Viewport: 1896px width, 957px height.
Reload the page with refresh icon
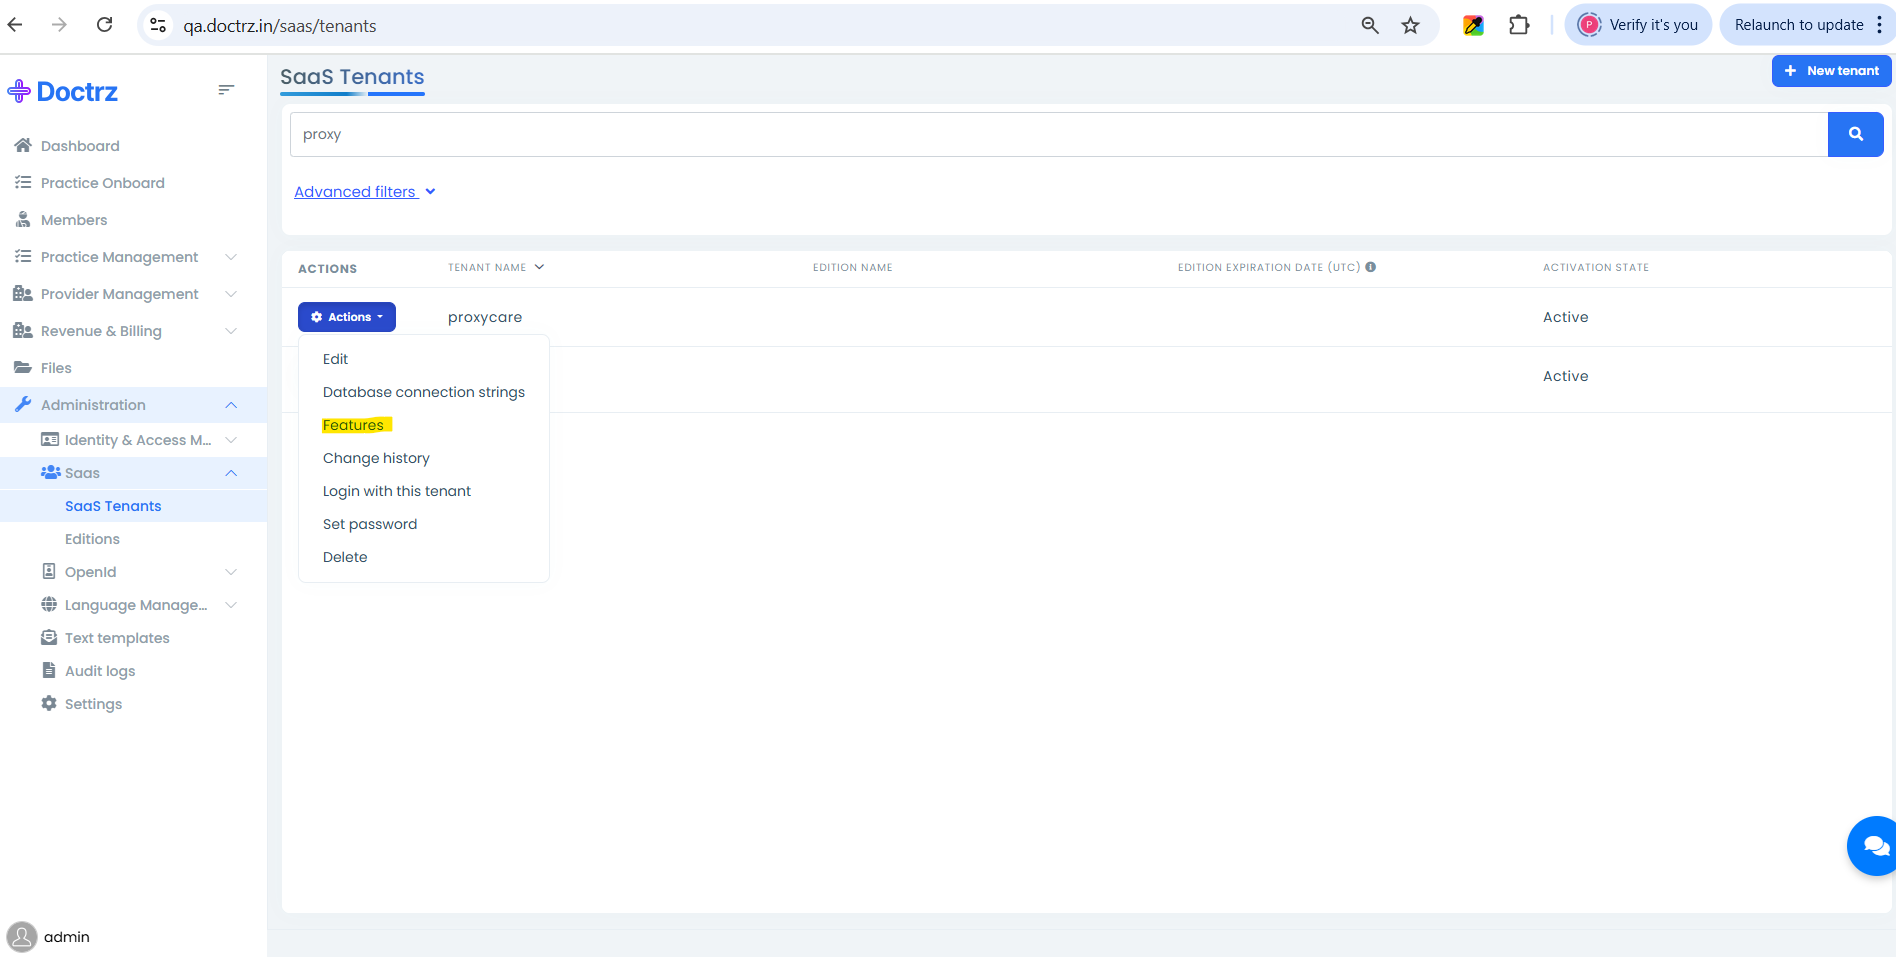pos(104,25)
